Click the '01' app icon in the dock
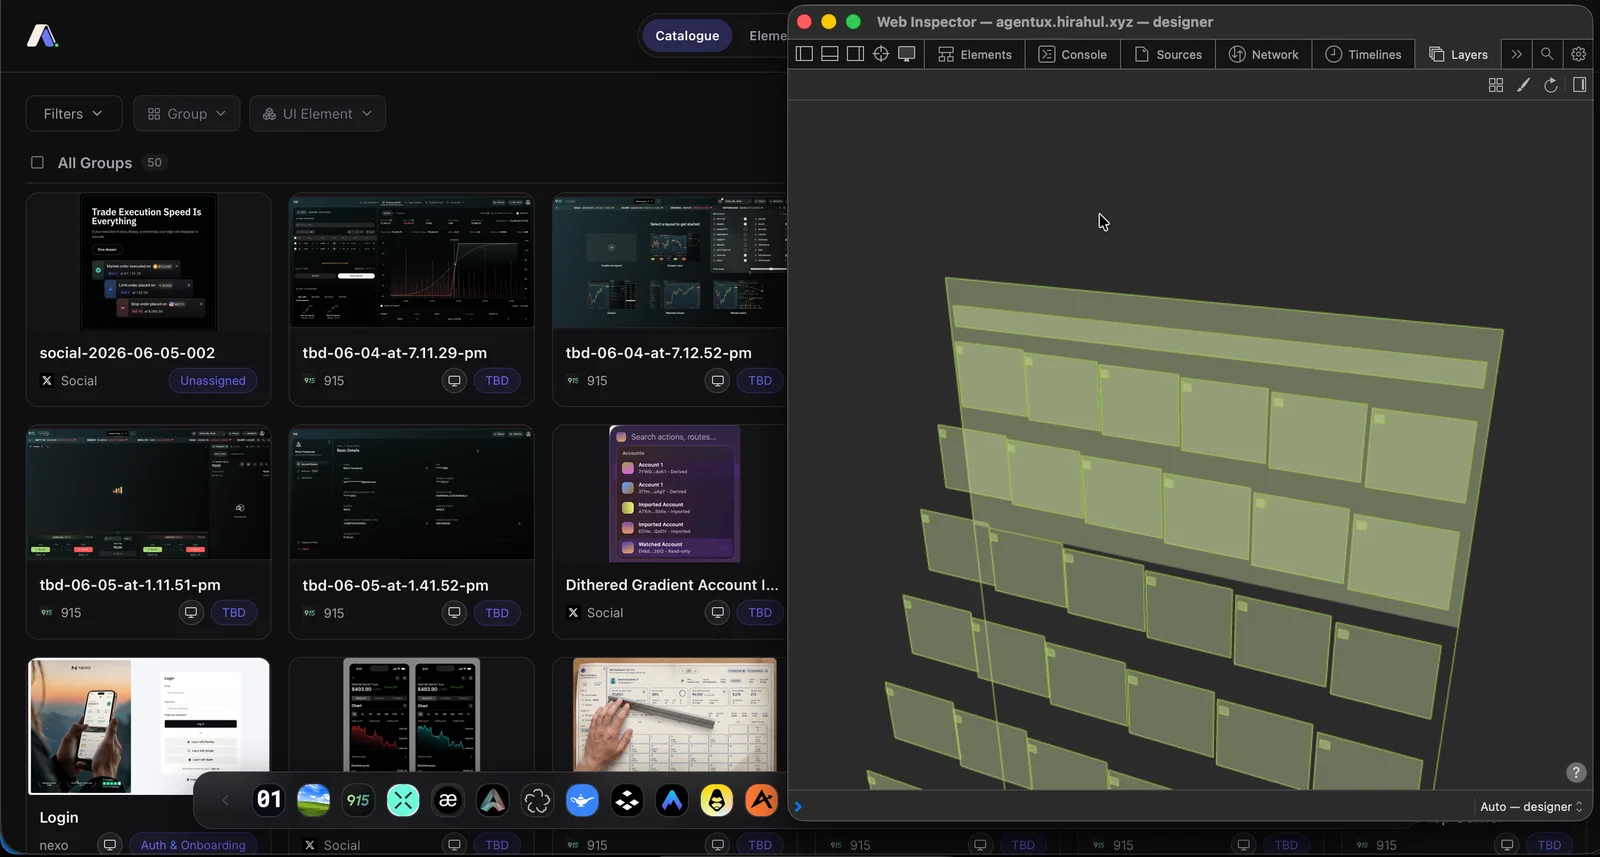1600x857 pixels. (269, 800)
